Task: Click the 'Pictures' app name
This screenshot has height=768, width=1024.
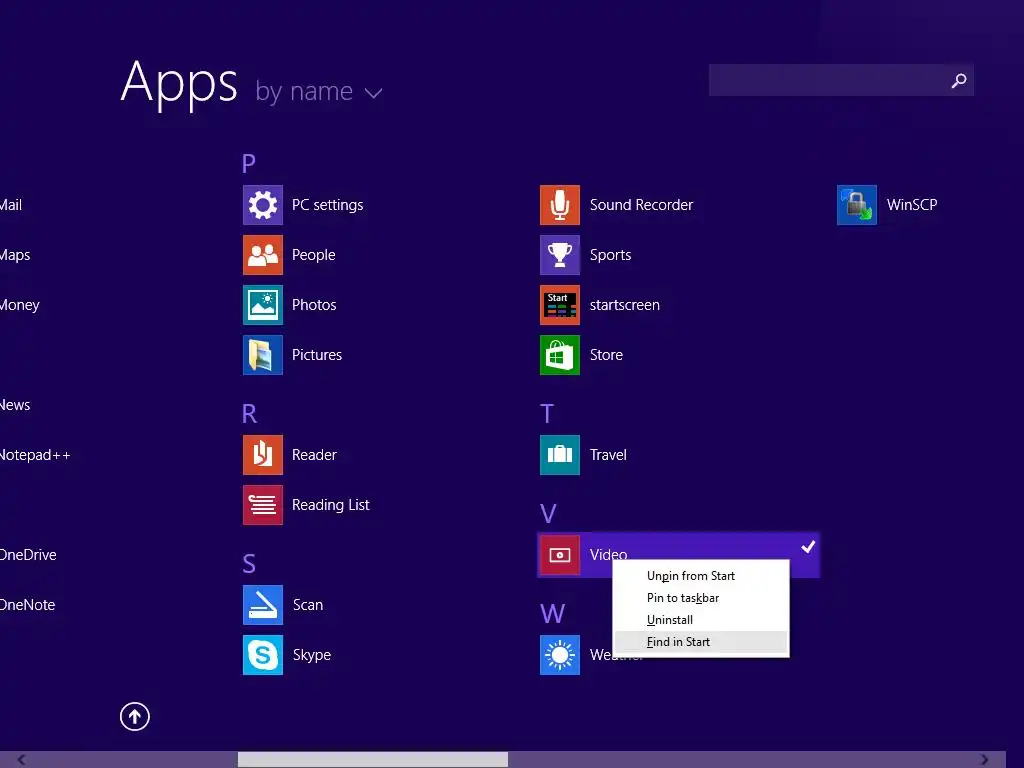Action: coord(317,355)
